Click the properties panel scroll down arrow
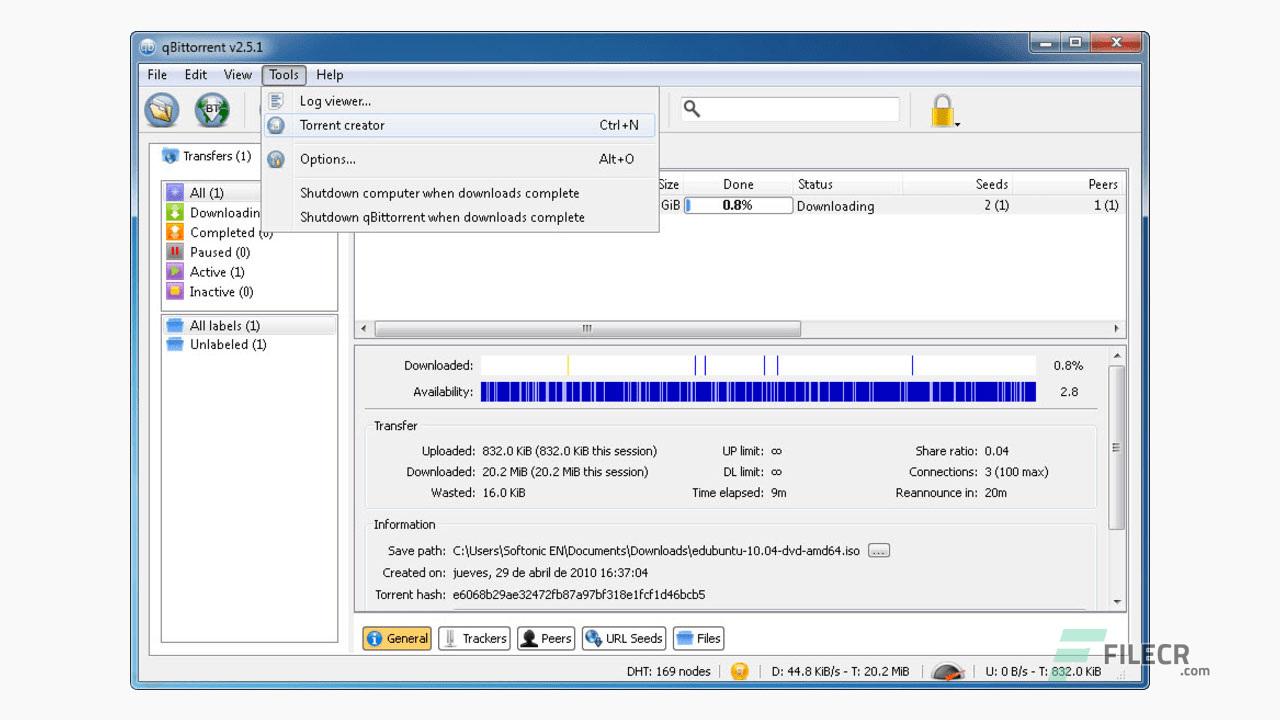 point(1117,602)
